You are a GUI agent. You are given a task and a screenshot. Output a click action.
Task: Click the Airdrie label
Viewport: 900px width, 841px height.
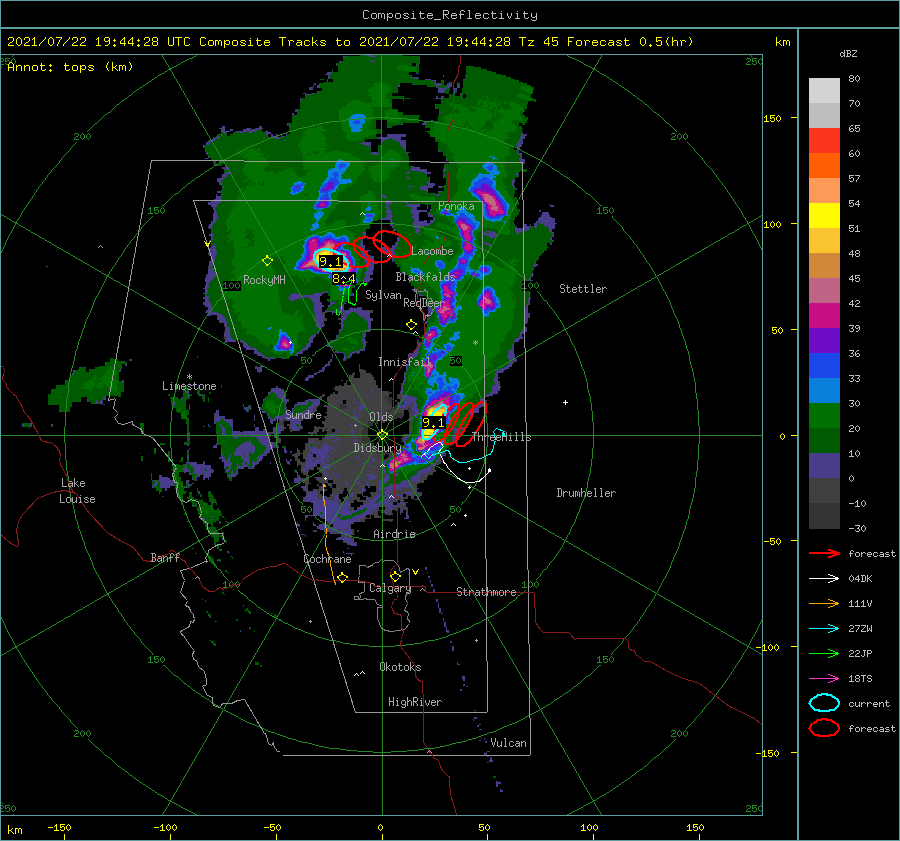pyautogui.click(x=394, y=534)
